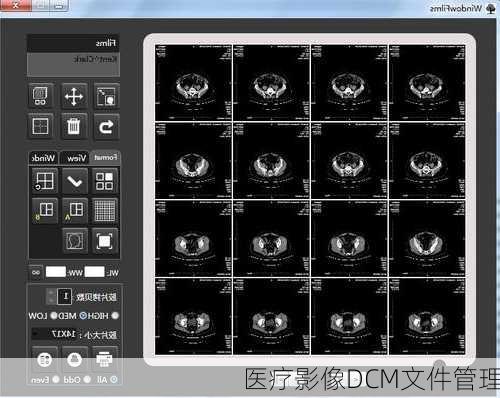Select the HIGH quality radio button

115,315
